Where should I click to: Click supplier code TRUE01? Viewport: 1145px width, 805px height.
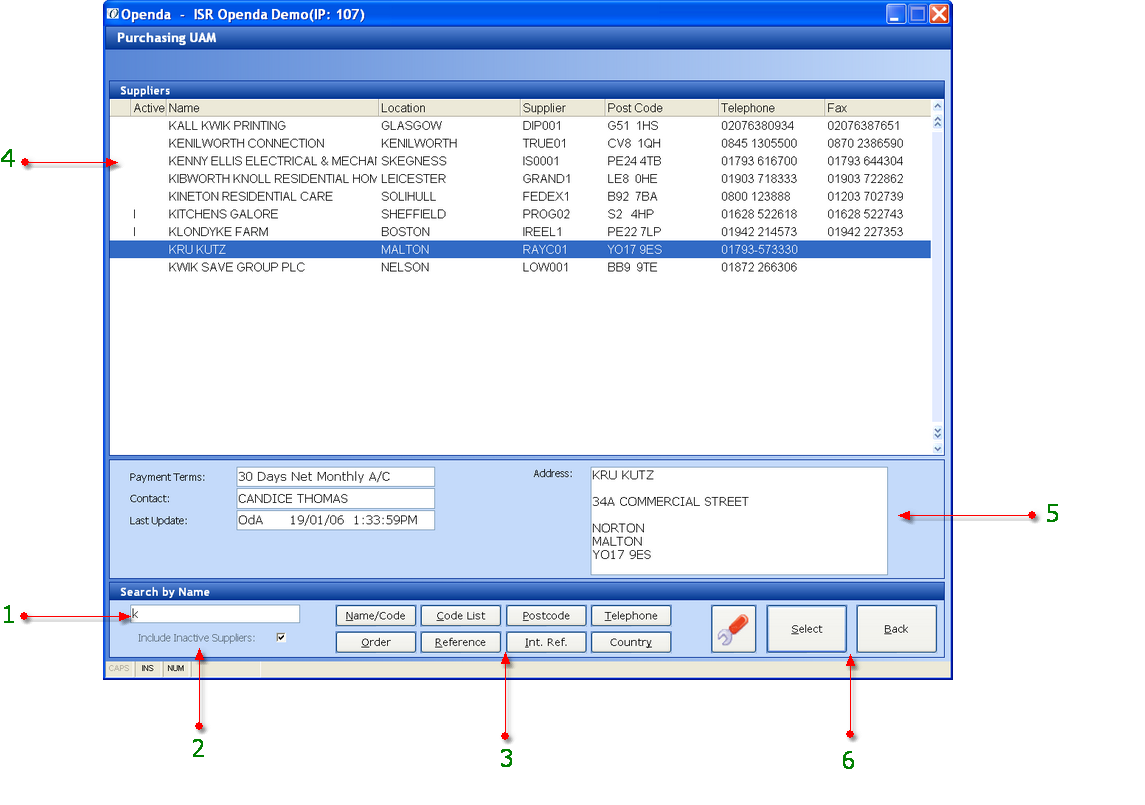(x=544, y=143)
